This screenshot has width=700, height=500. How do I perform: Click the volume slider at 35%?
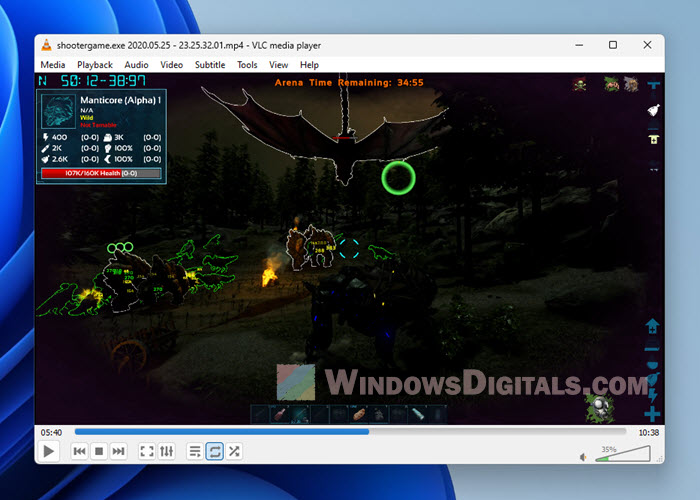click(623, 454)
